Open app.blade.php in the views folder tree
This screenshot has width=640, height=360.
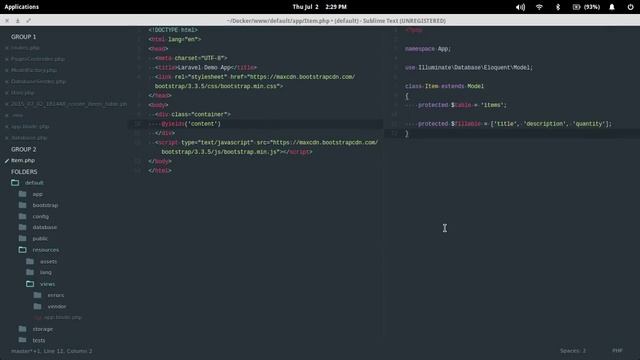62,317
